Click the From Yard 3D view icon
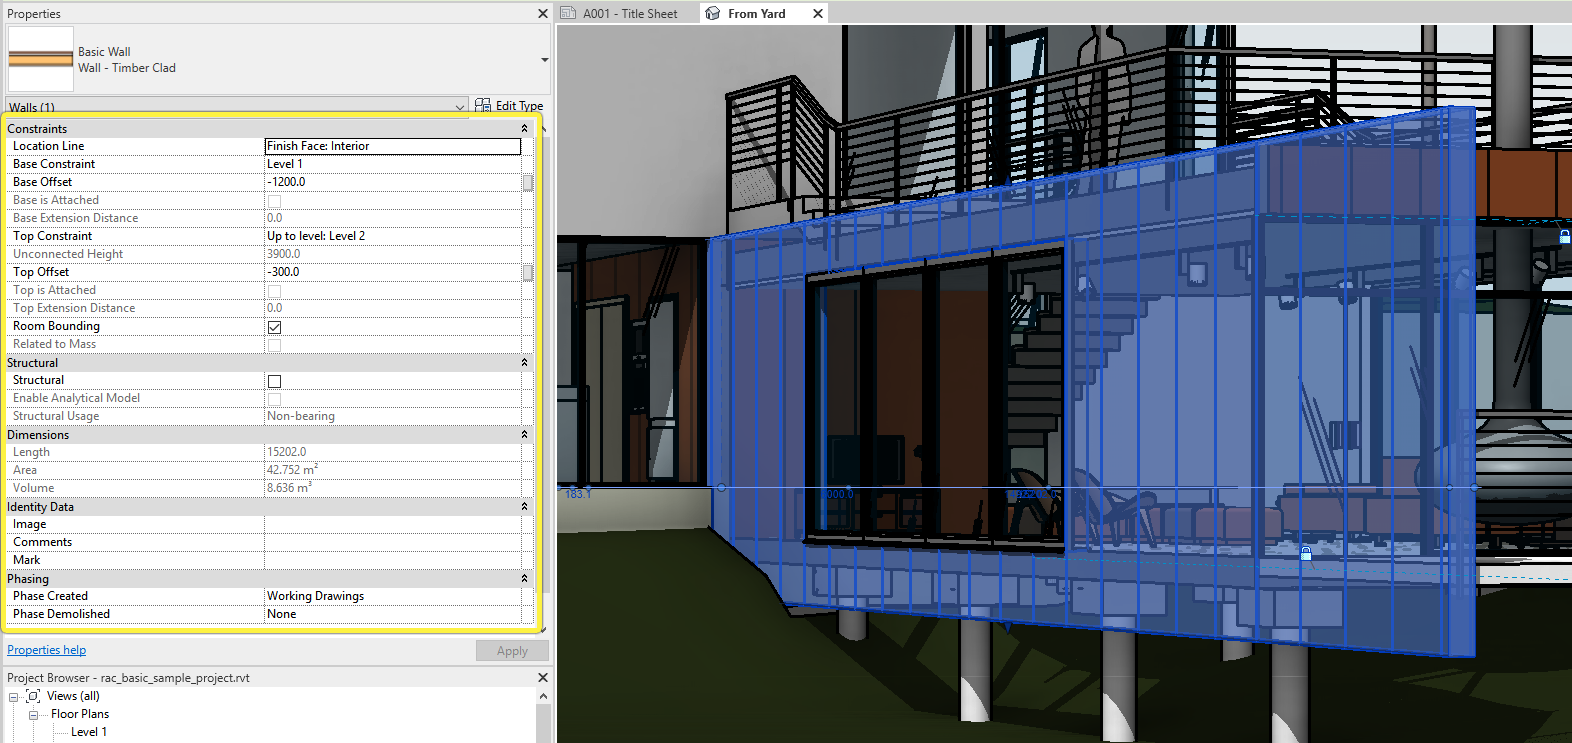The height and width of the screenshot is (743, 1572). pyautogui.click(x=713, y=13)
